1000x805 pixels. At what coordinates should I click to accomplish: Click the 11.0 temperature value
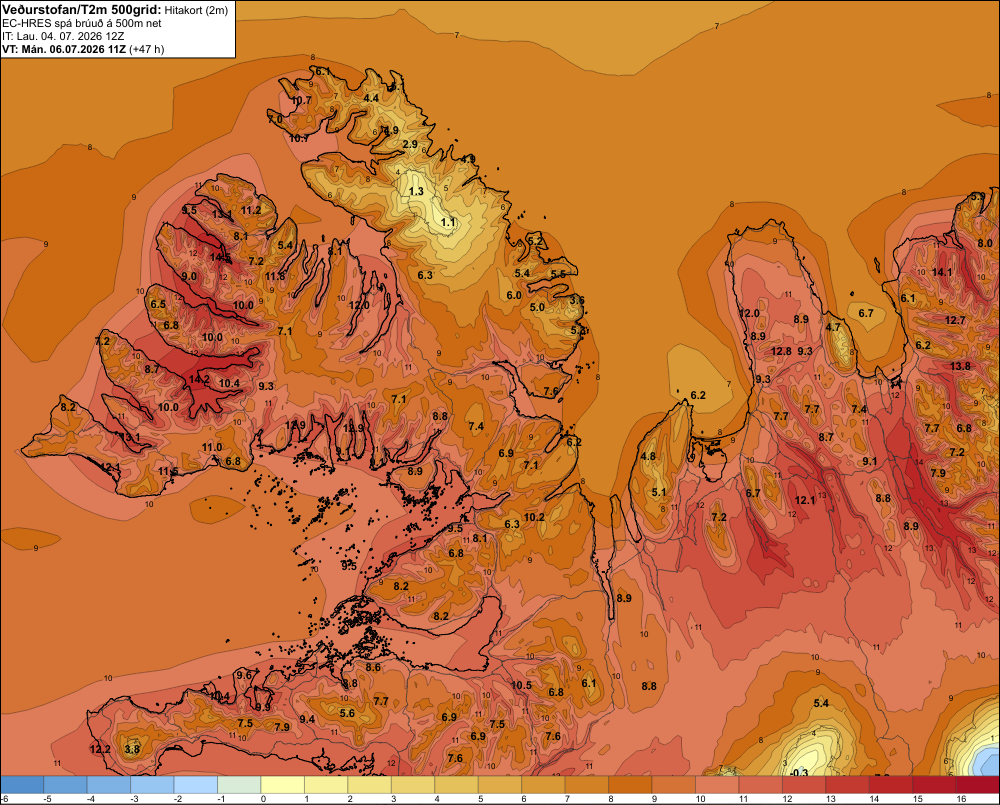pos(212,447)
